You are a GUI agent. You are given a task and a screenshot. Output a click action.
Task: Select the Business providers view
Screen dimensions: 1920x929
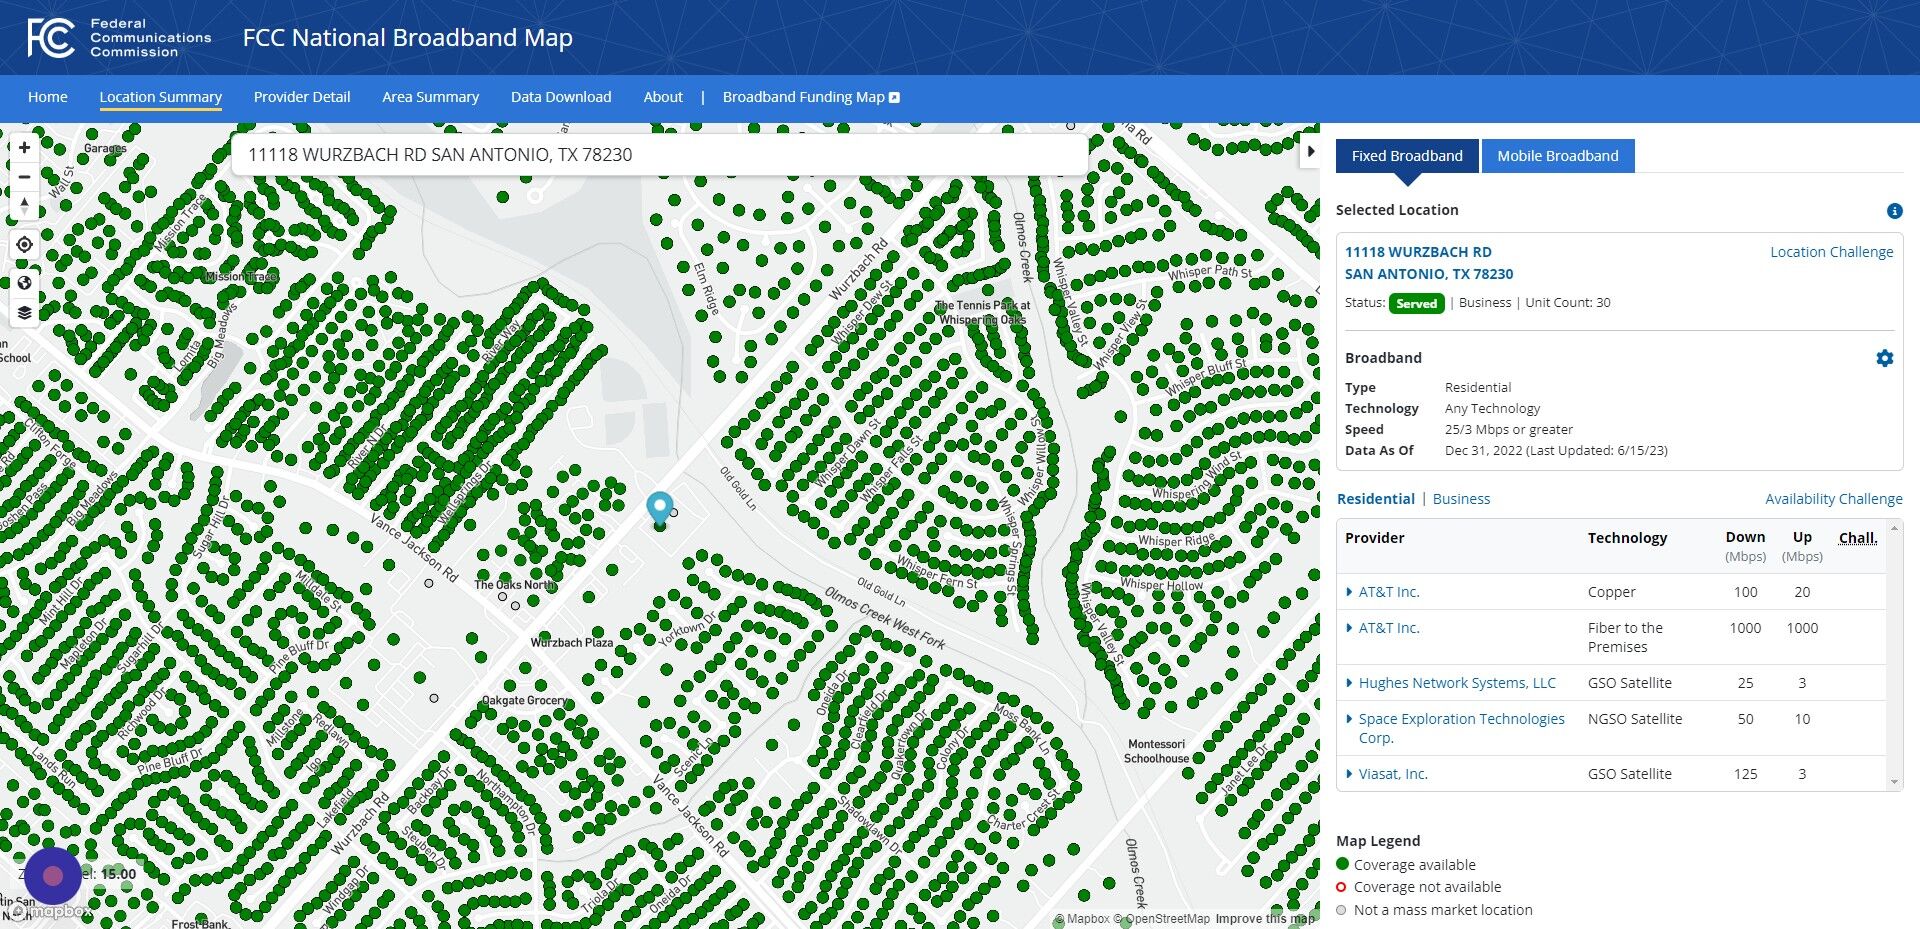(x=1461, y=499)
